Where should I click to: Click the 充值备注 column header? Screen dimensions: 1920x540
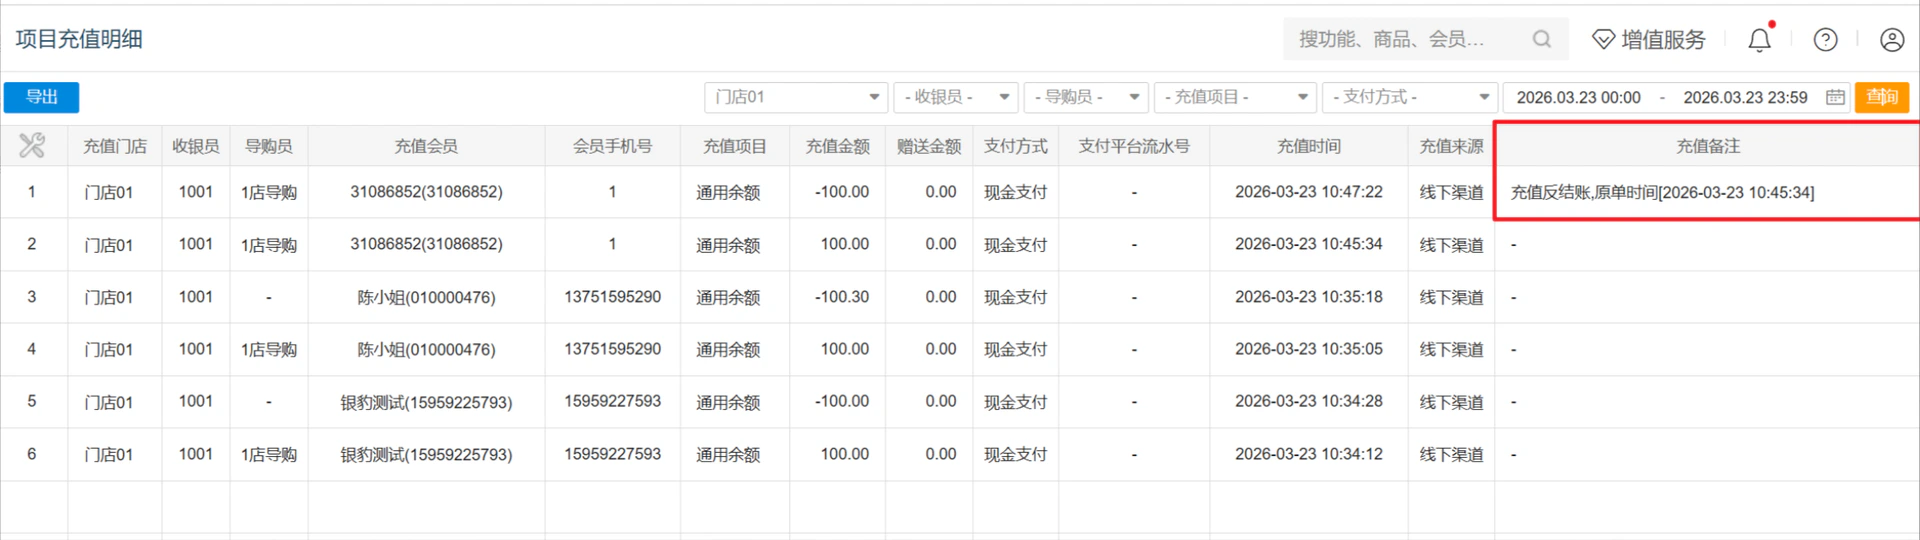[1707, 146]
